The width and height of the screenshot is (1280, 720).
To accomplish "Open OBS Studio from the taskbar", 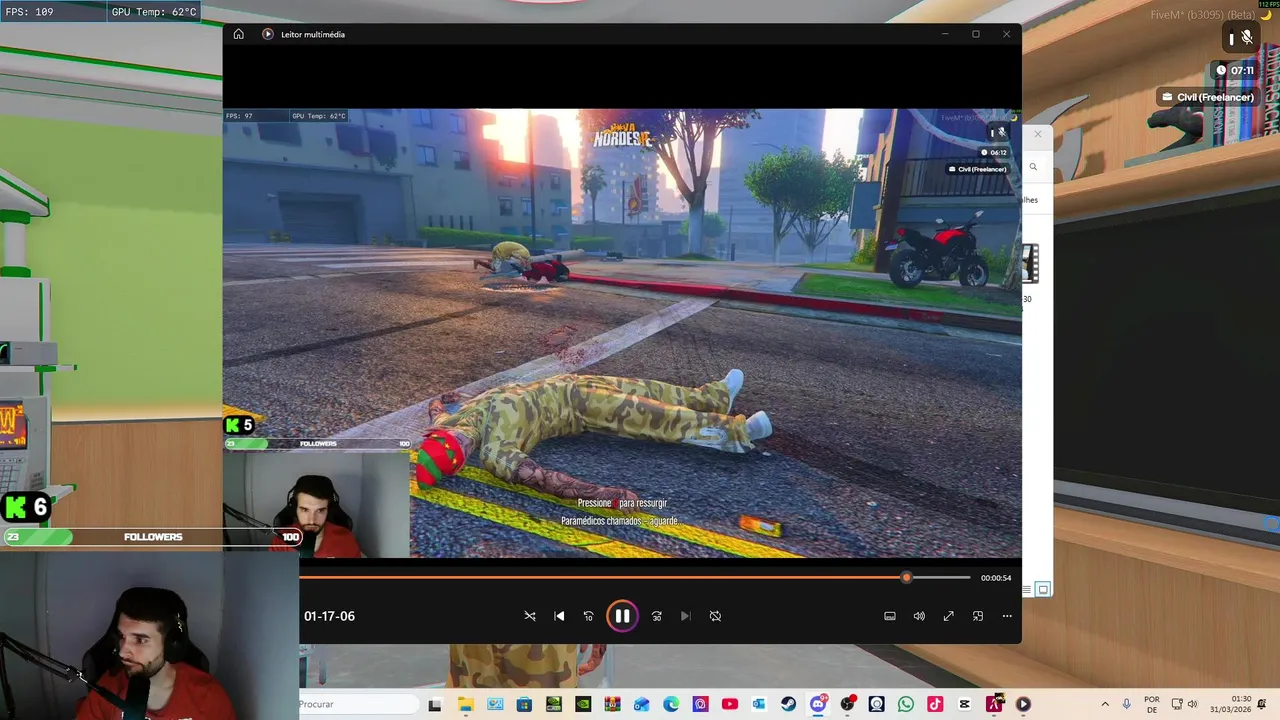I will [848, 704].
